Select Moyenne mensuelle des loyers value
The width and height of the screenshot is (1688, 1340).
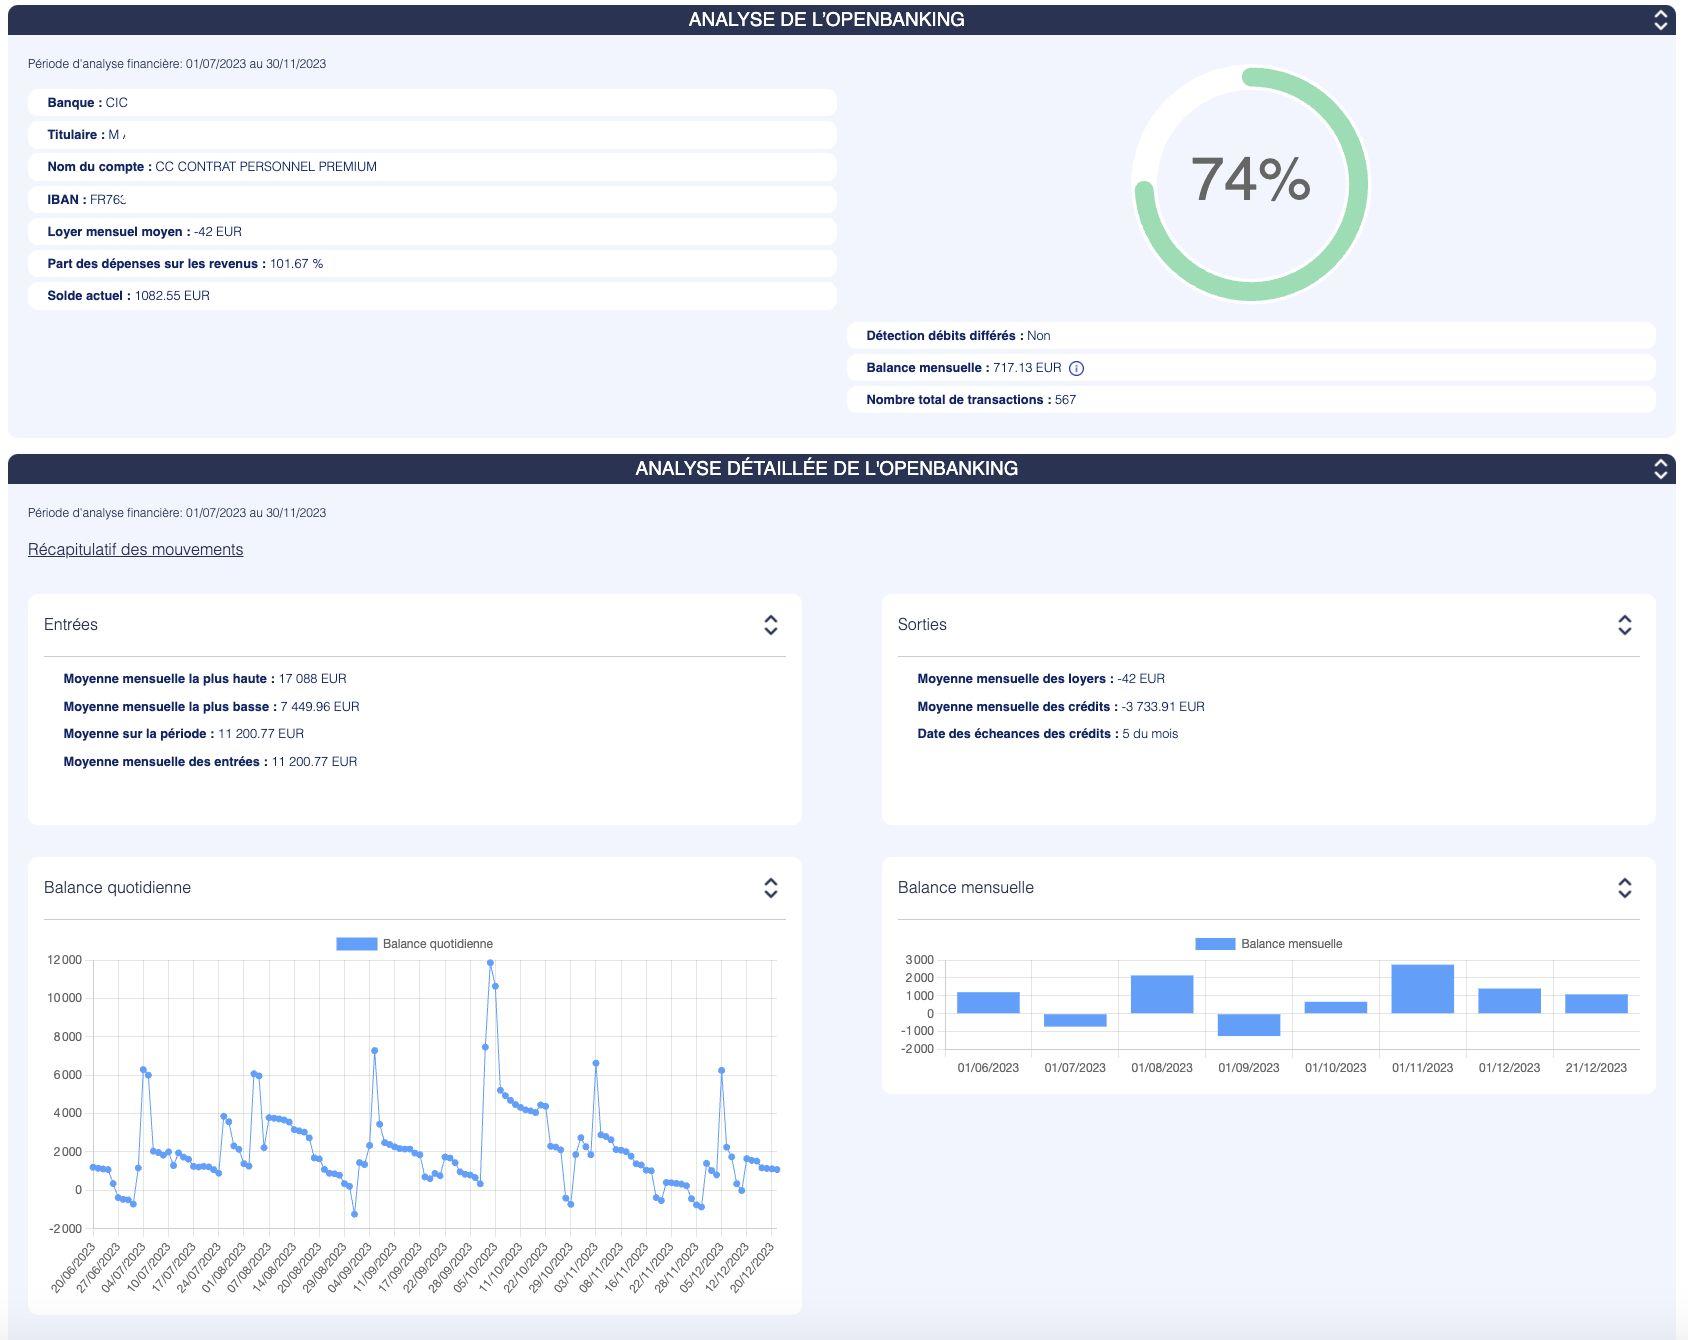coord(1141,679)
